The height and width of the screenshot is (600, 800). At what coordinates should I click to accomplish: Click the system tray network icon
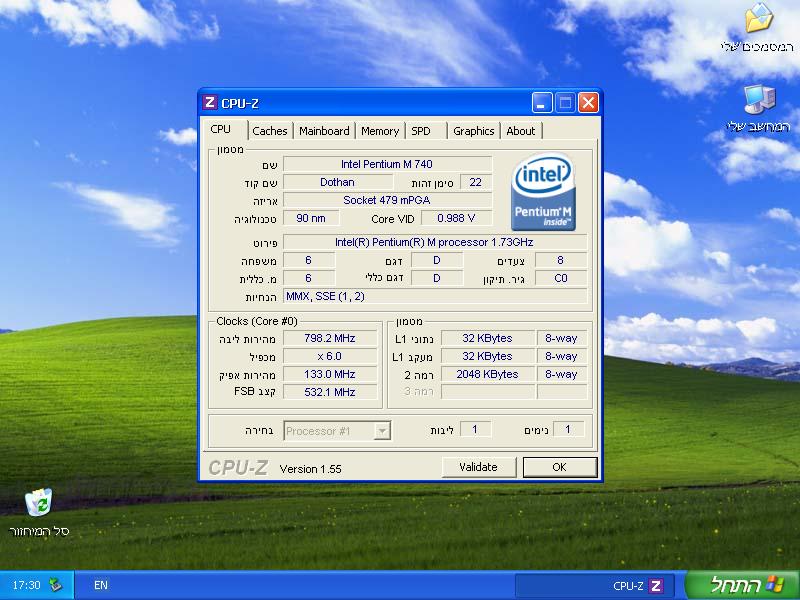click(x=56, y=585)
